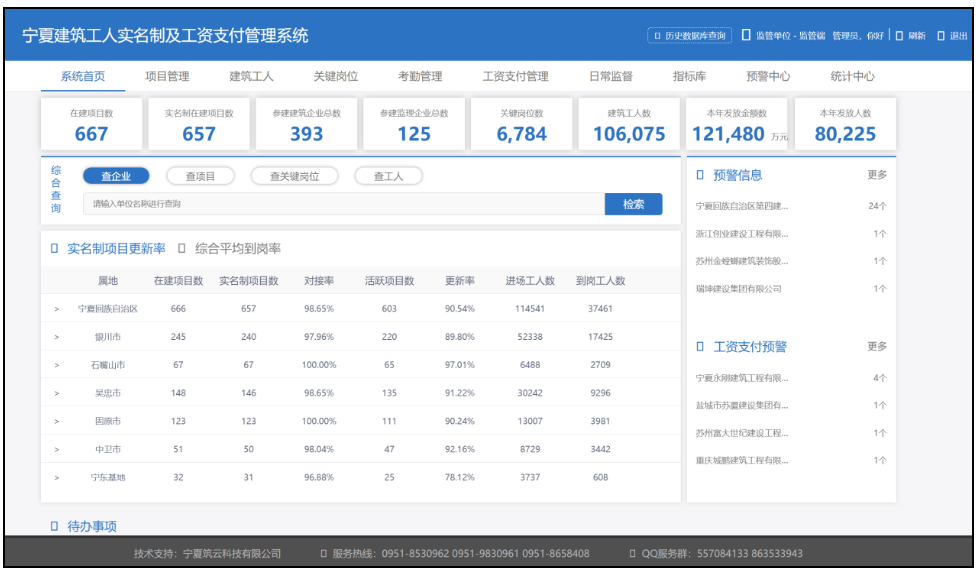Image resolution: width=979 pixels, height=573 pixels.
Task: Click the 监管单位 user icon in header
Action: click(746, 36)
